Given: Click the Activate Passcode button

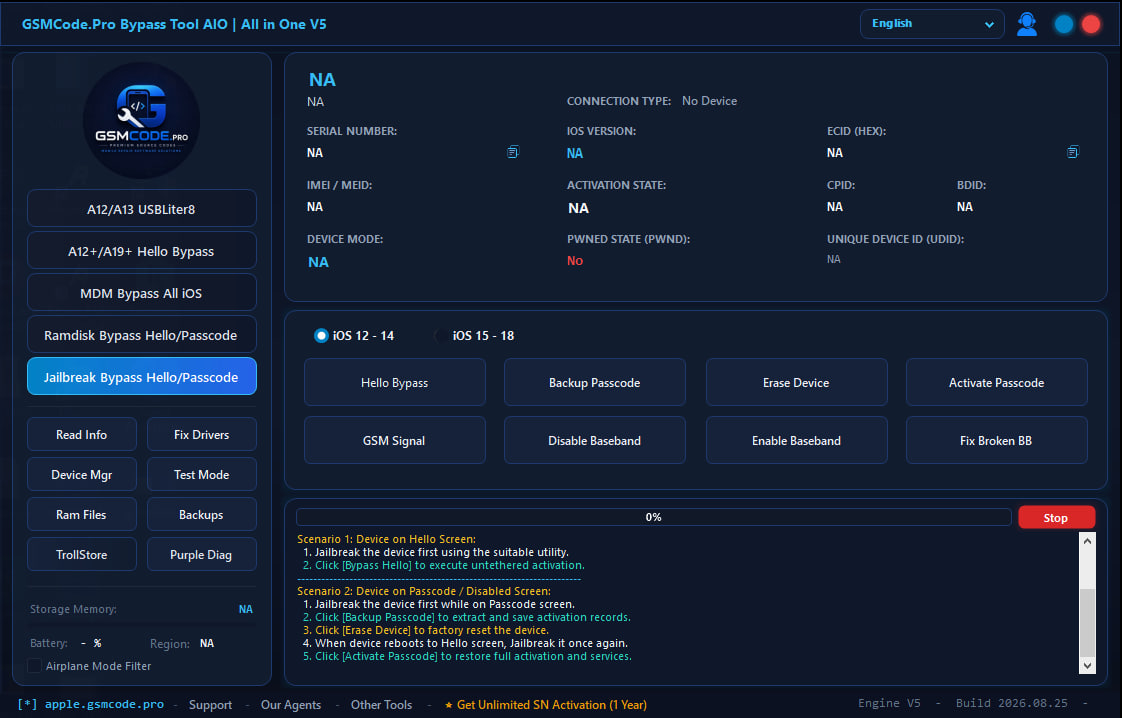Looking at the screenshot, I should click(997, 382).
